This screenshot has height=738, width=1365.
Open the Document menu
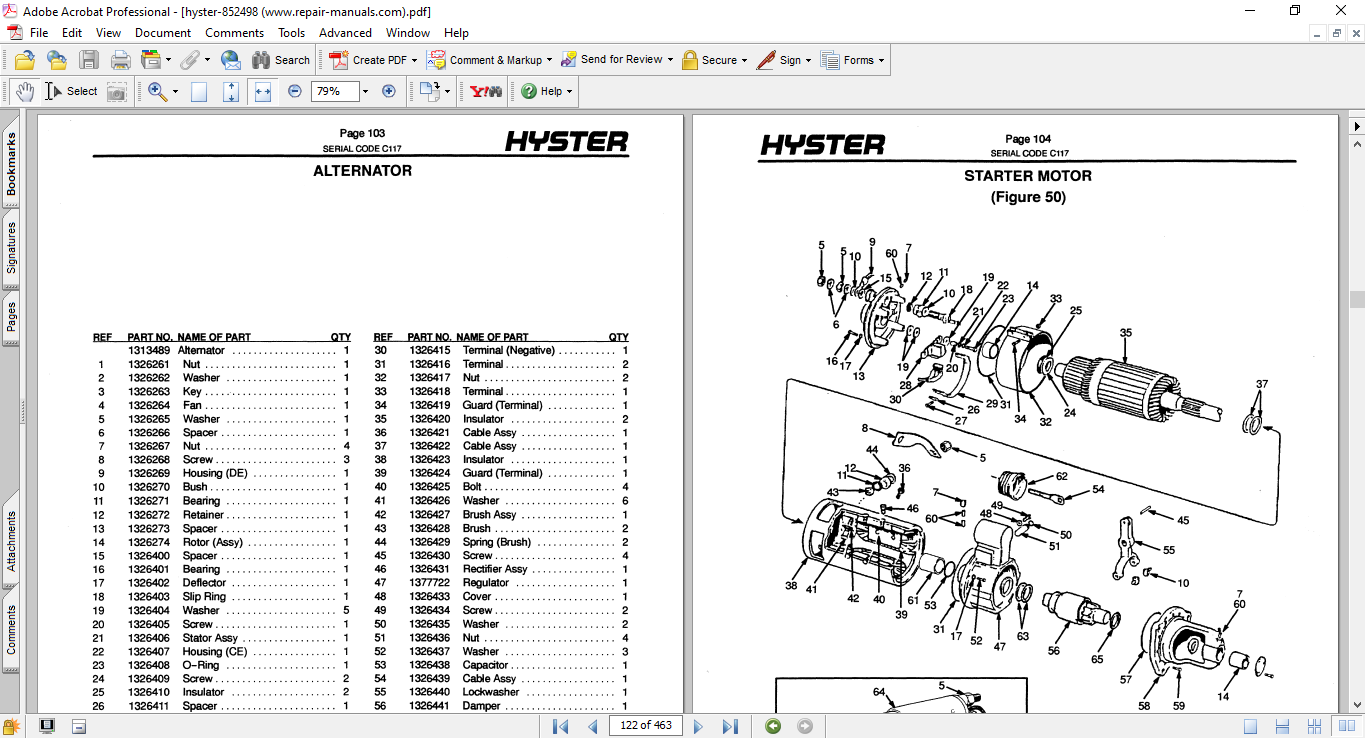(163, 33)
